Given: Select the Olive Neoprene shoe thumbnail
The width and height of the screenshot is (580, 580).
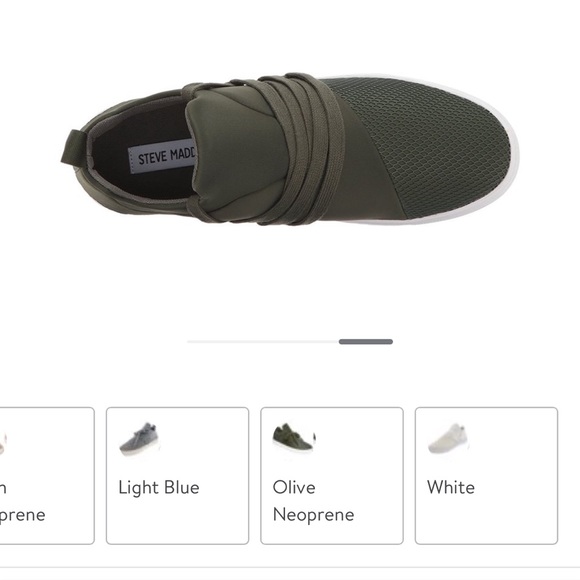Looking at the screenshot, I should pos(294,437).
